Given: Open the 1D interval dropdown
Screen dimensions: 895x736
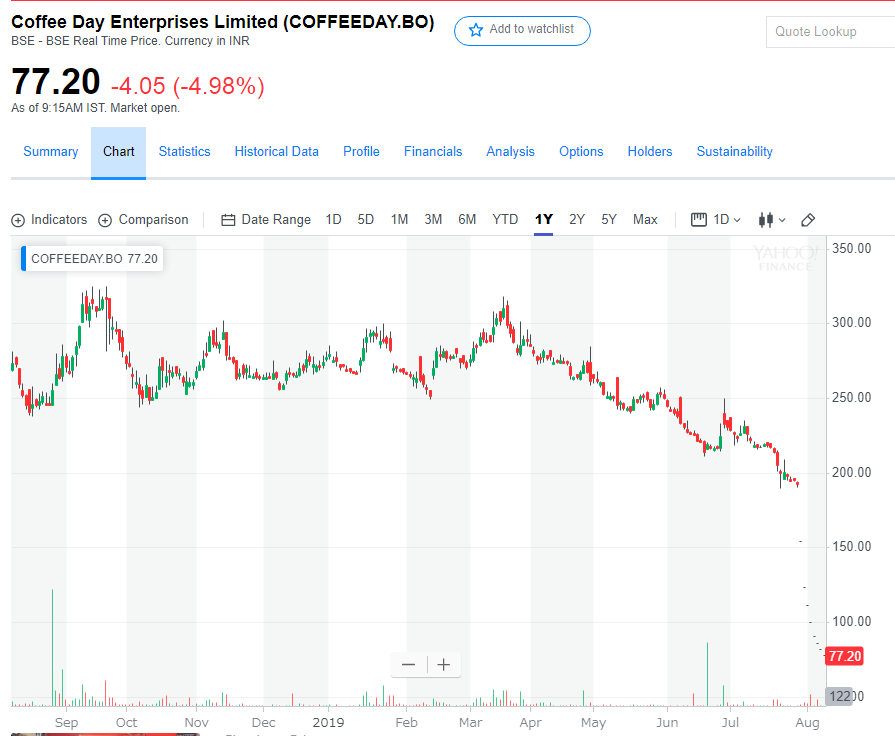Looking at the screenshot, I should (716, 220).
